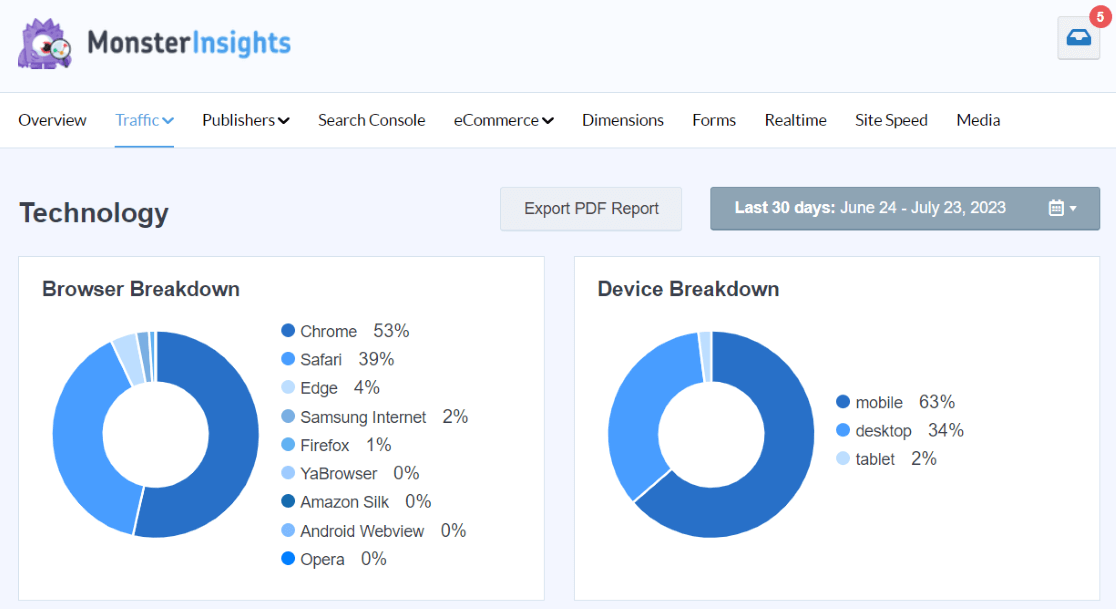Open the notifications inbox icon
Screen dimensions: 1116x609
[1078, 38]
